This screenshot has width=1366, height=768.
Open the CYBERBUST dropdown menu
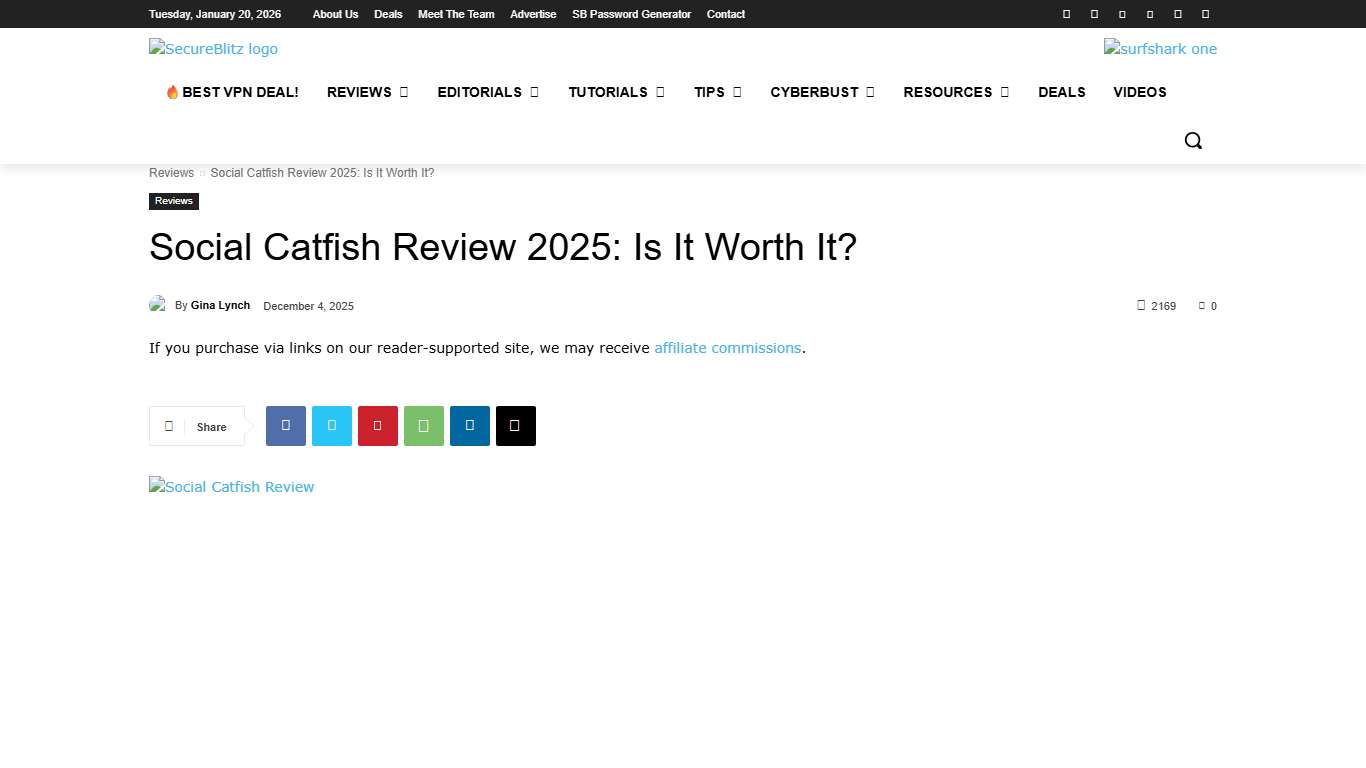(x=822, y=92)
